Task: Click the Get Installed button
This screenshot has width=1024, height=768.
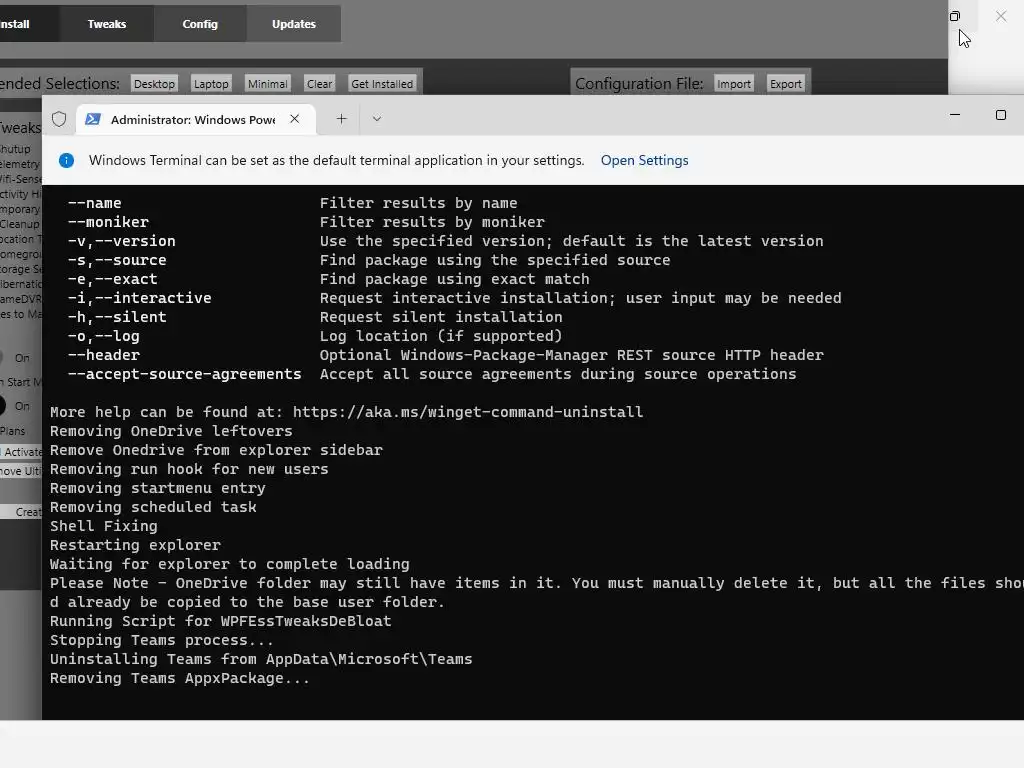Action: [382, 84]
